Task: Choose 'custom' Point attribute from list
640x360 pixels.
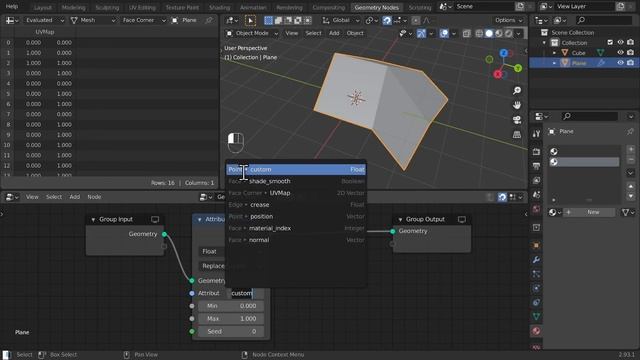Action: pyautogui.click(x=296, y=169)
